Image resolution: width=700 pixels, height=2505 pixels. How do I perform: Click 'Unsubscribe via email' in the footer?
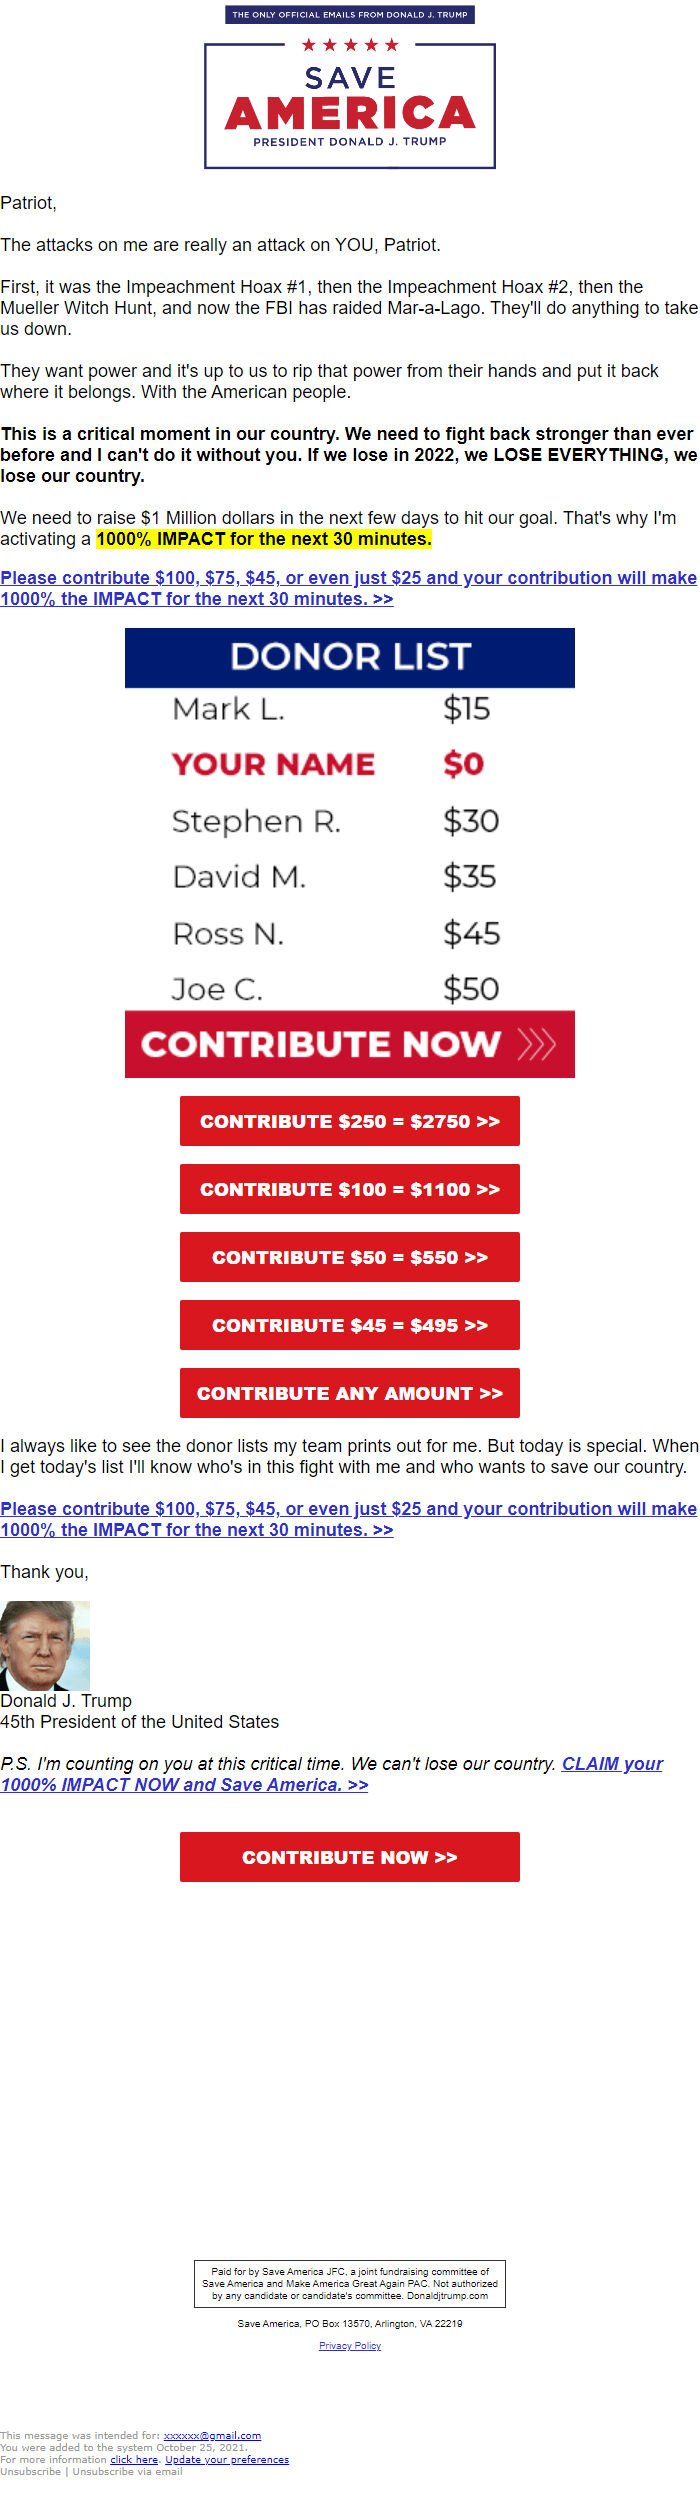click(127, 2471)
